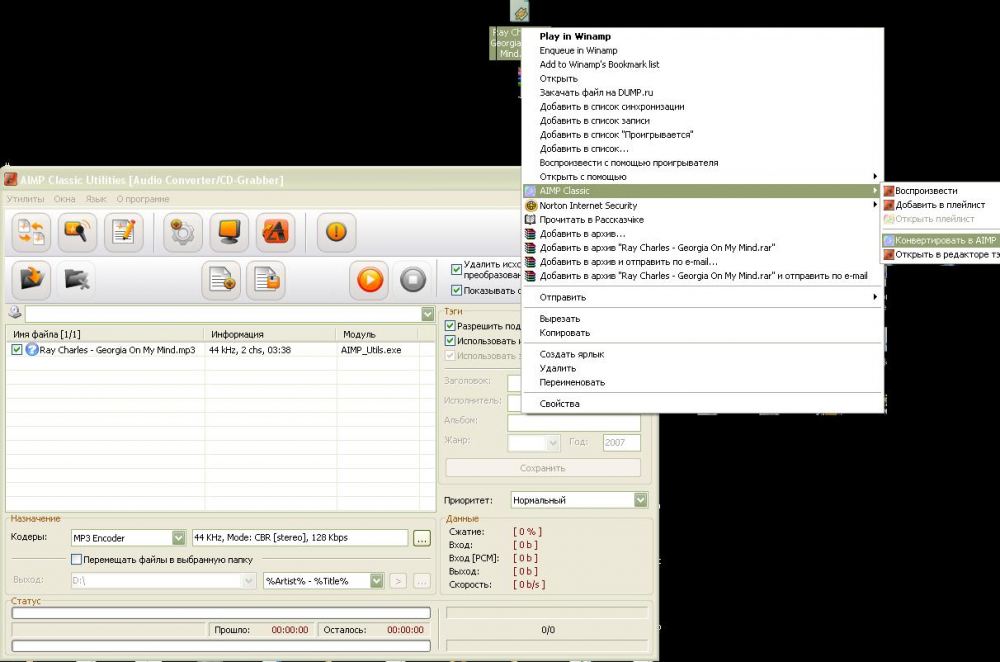Choose Play in Winamp from context menu
The width and height of the screenshot is (1000, 662).
(702, 36)
